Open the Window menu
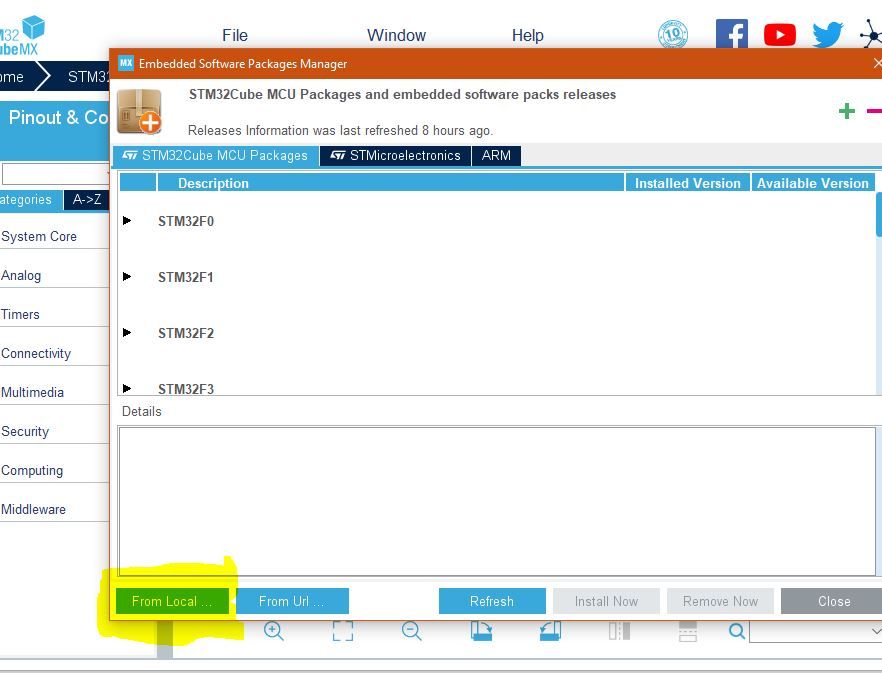This screenshot has height=673, width=882. click(x=396, y=35)
